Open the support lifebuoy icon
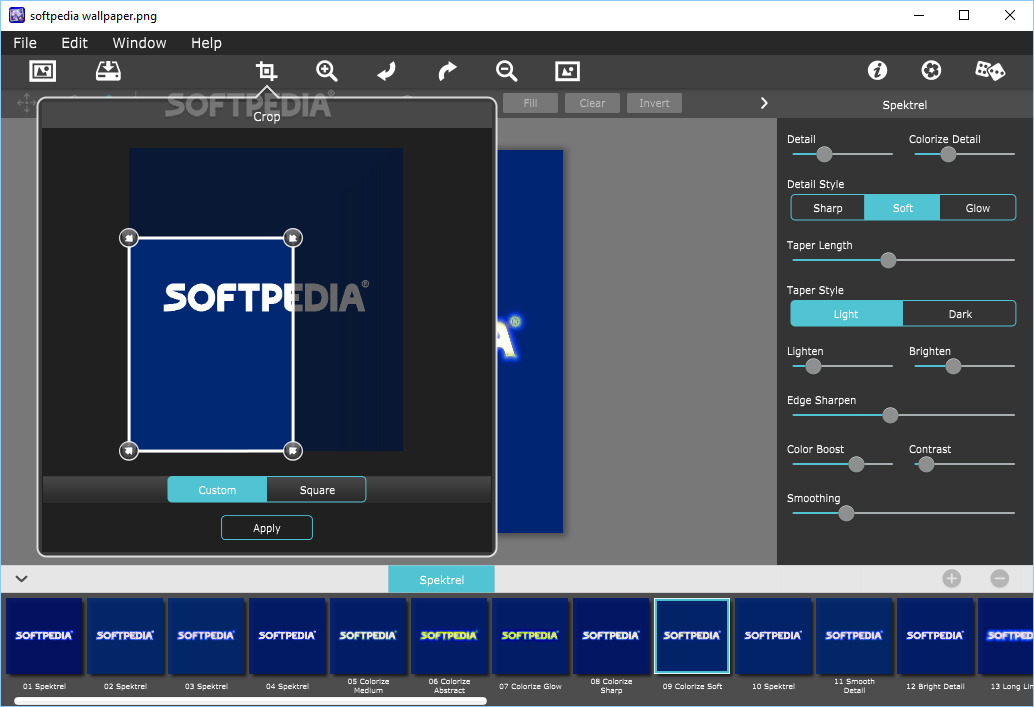The height and width of the screenshot is (707, 1034). (x=931, y=70)
